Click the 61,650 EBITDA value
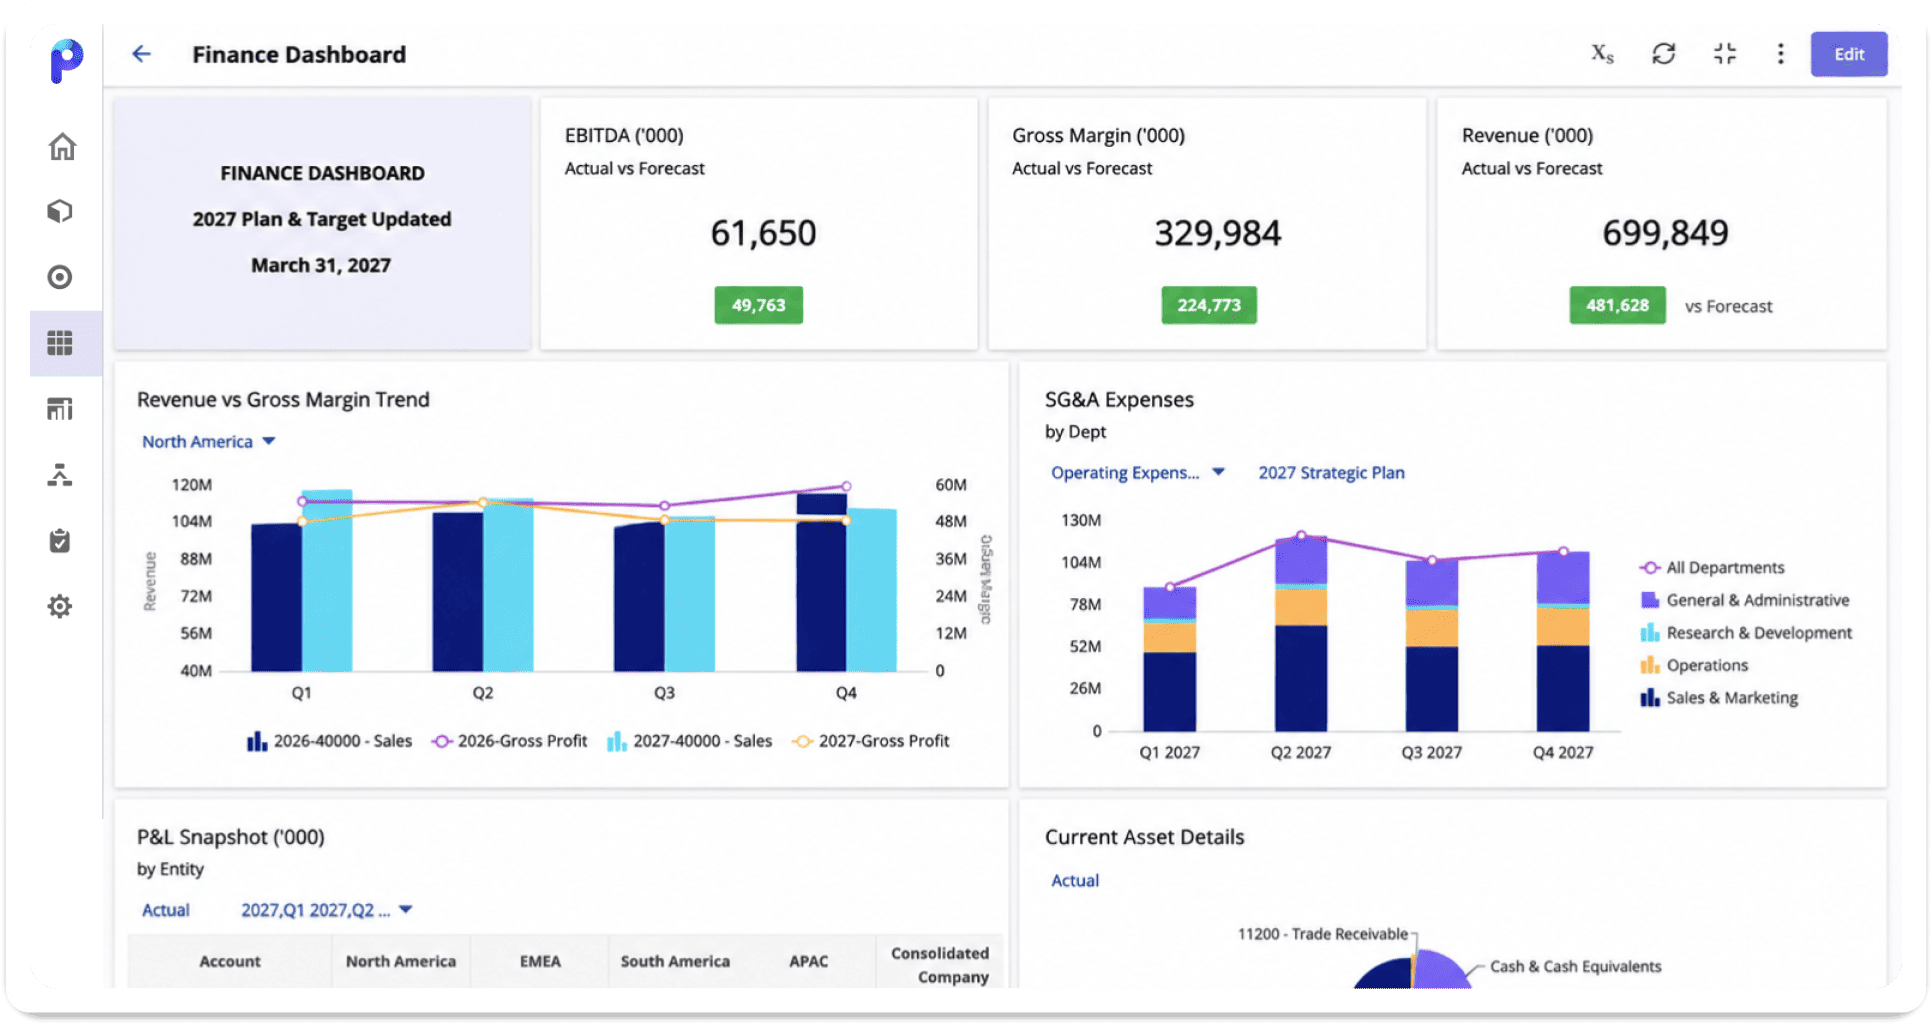Image resolution: width=1932 pixels, height=1025 pixels. pyautogui.click(x=764, y=233)
